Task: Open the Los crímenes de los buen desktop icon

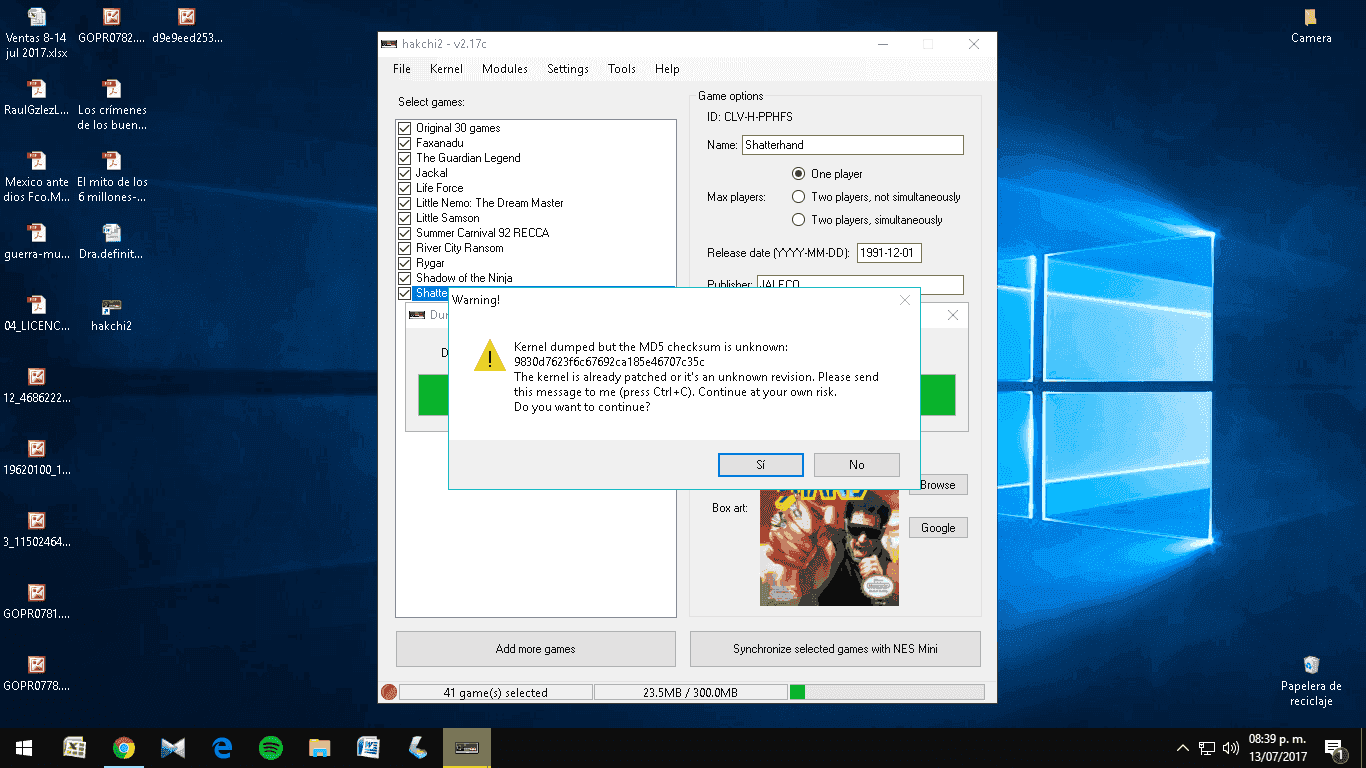Action: tap(112, 105)
